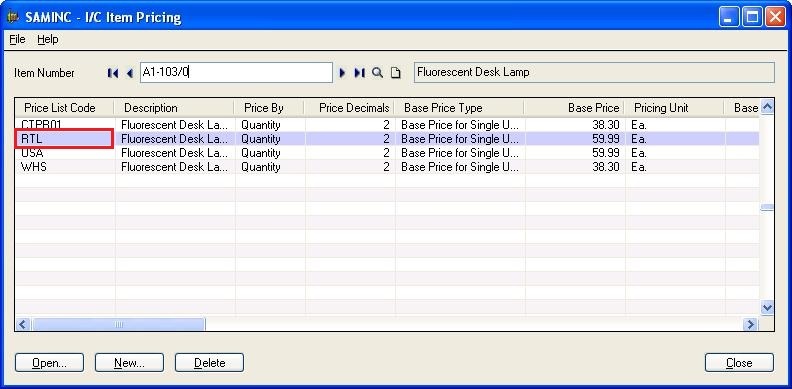Screen dimensions: 792x389
Task: Click into the Item Number field
Action: pyautogui.click(x=236, y=73)
